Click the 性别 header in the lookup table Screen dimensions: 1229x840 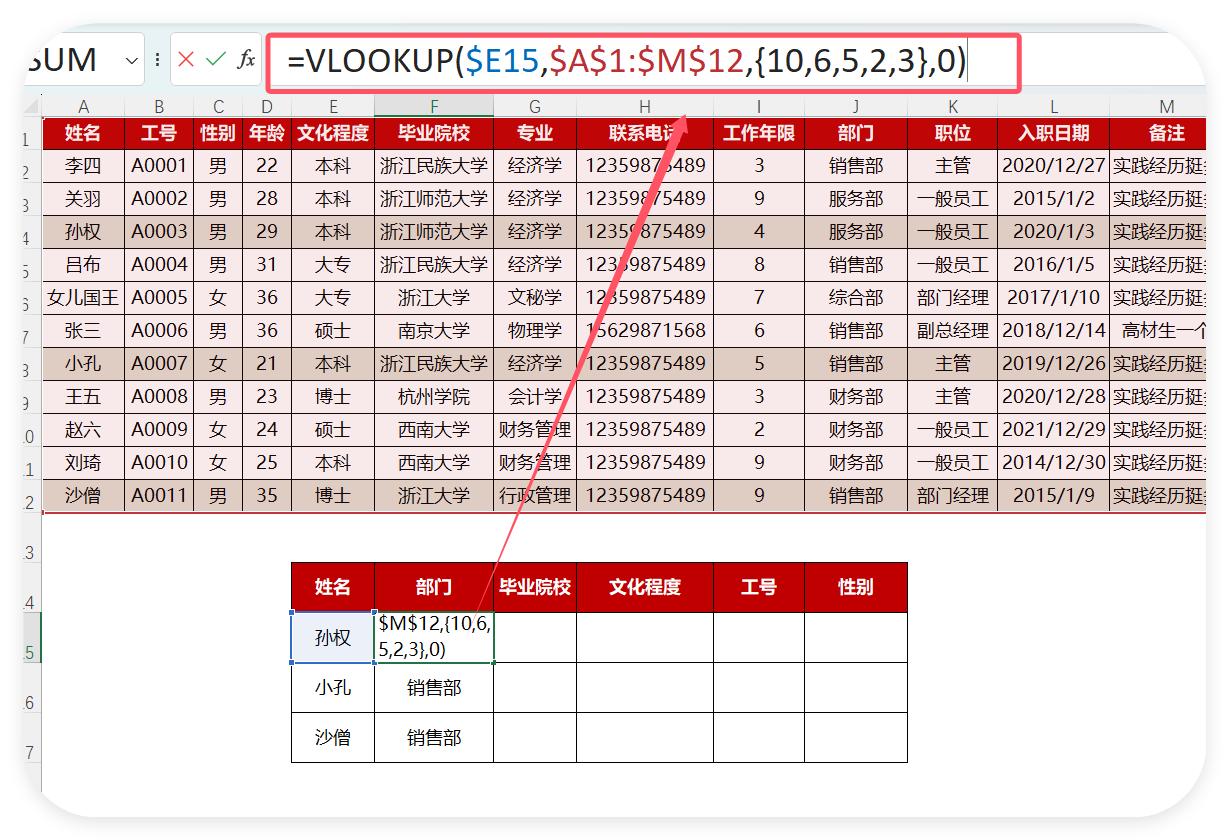856,587
